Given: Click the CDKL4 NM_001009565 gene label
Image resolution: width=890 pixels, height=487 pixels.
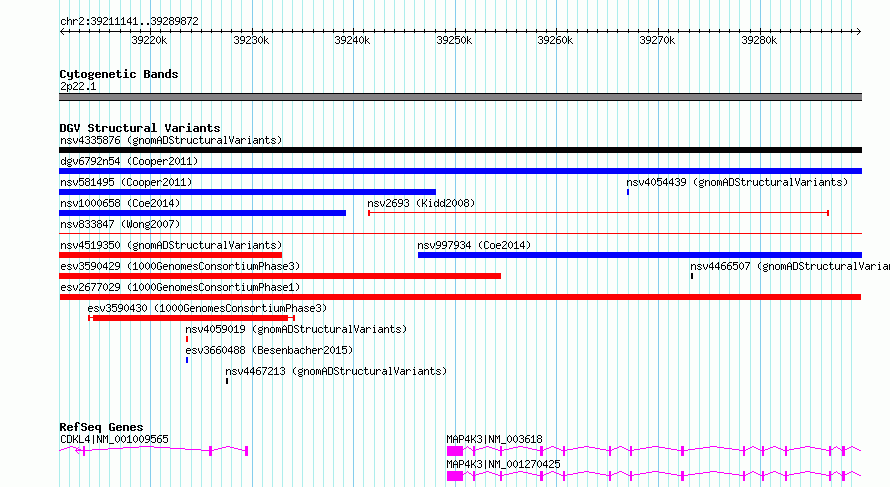Looking at the screenshot, I should coord(114,439).
